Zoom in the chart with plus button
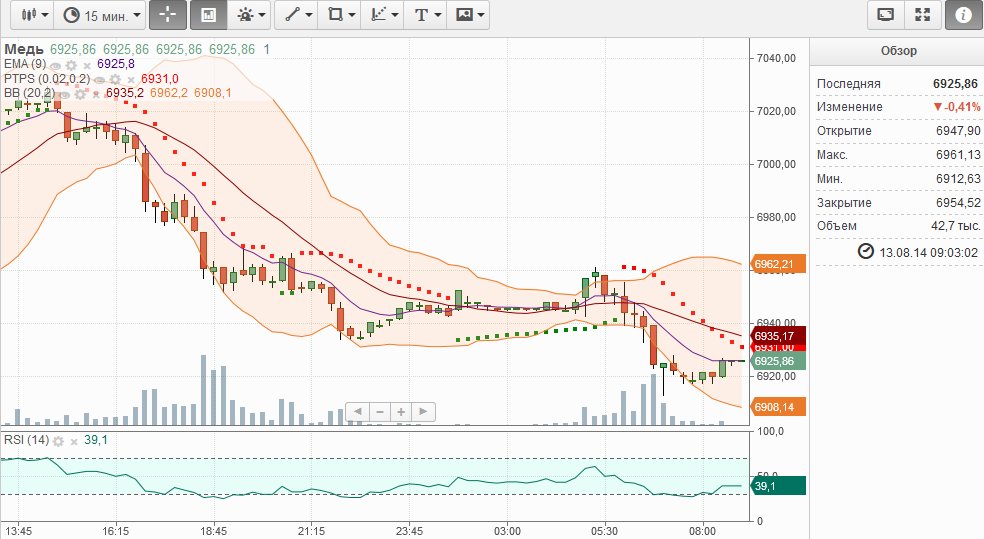Image resolution: width=984 pixels, height=539 pixels. pos(400,411)
